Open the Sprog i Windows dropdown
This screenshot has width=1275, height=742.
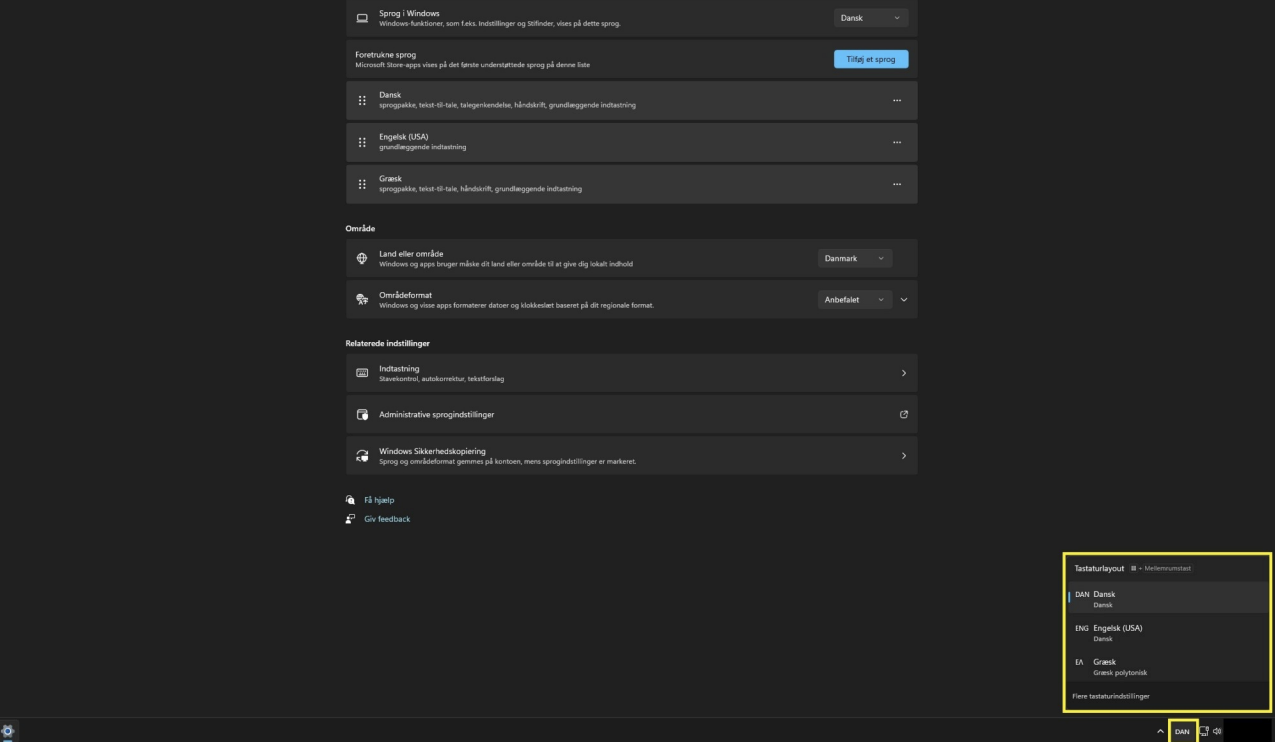point(870,18)
